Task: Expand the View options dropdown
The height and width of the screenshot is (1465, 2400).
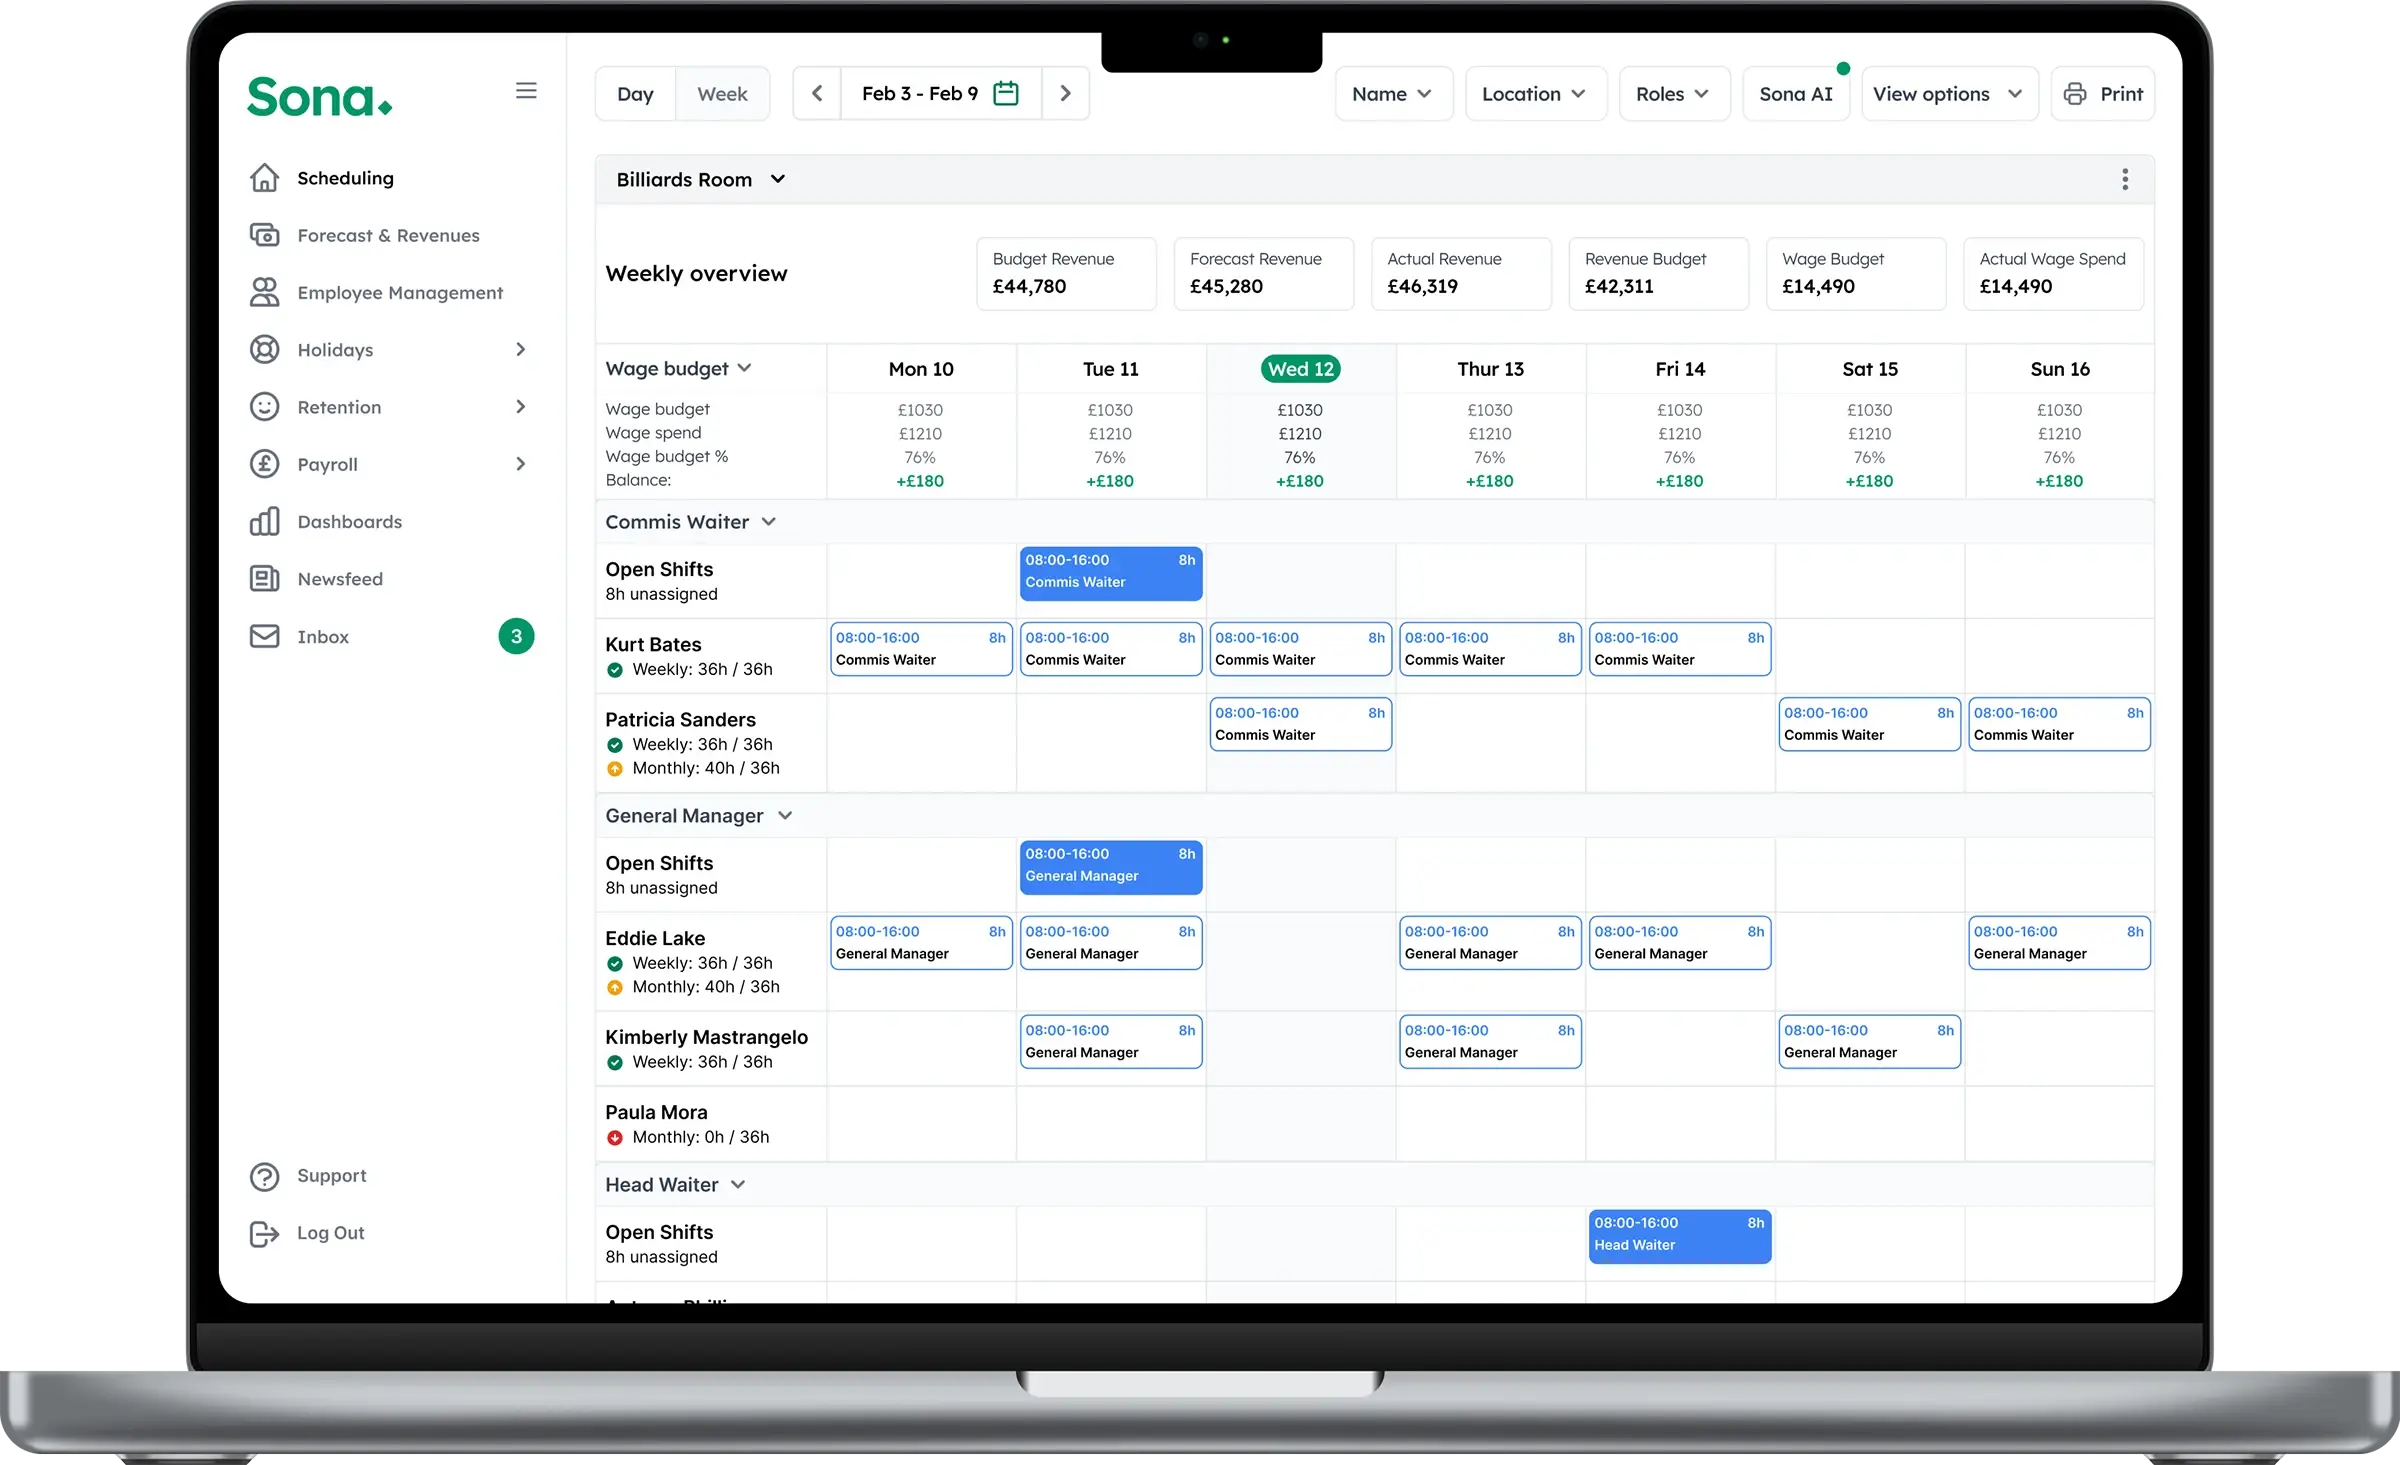Action: [1948, 94]
